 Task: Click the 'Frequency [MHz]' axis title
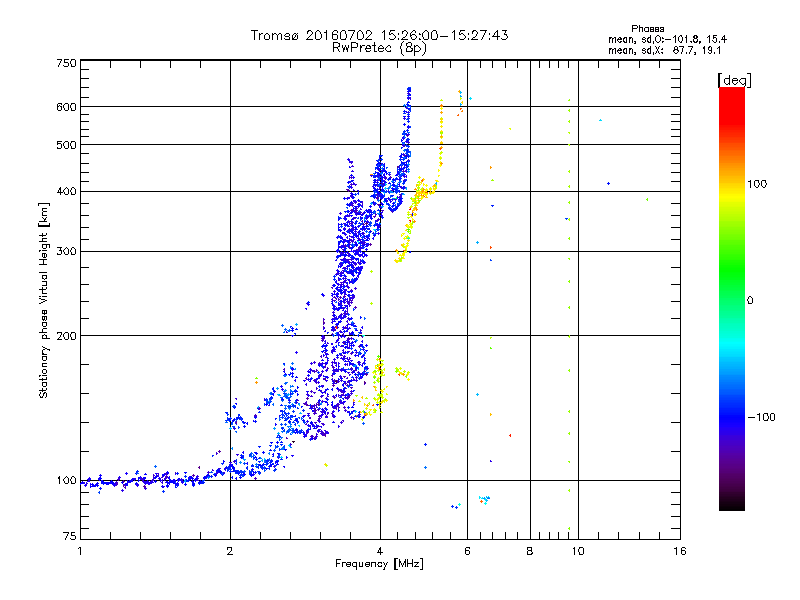click(379, 564)
